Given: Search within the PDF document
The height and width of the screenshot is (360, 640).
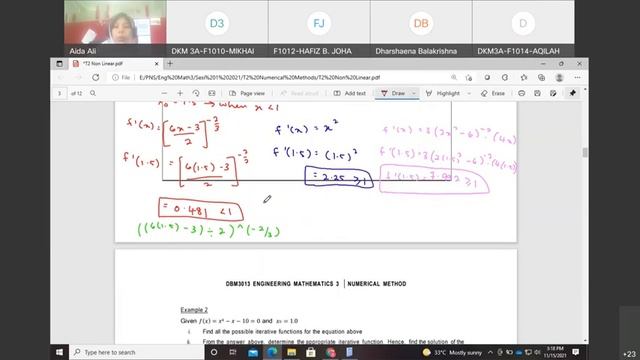Looking at the screenshot, I should coord(93,93).
